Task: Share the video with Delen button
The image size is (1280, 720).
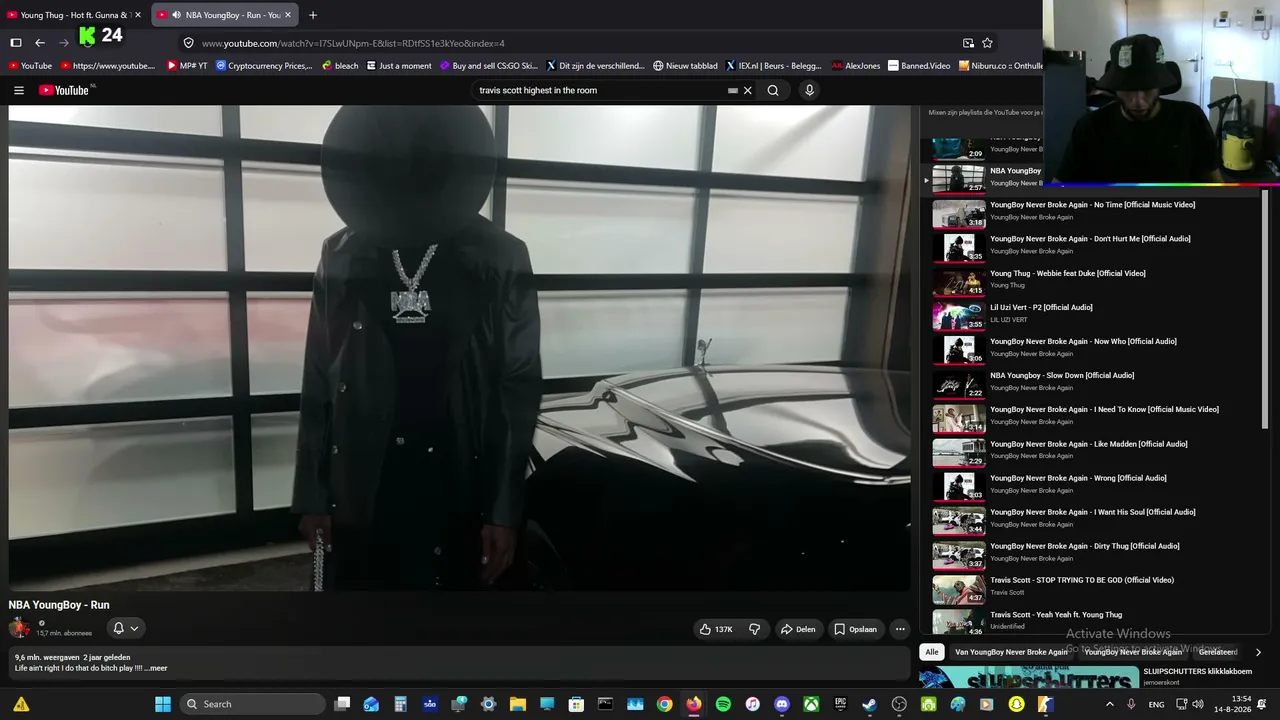Action: 798,629
